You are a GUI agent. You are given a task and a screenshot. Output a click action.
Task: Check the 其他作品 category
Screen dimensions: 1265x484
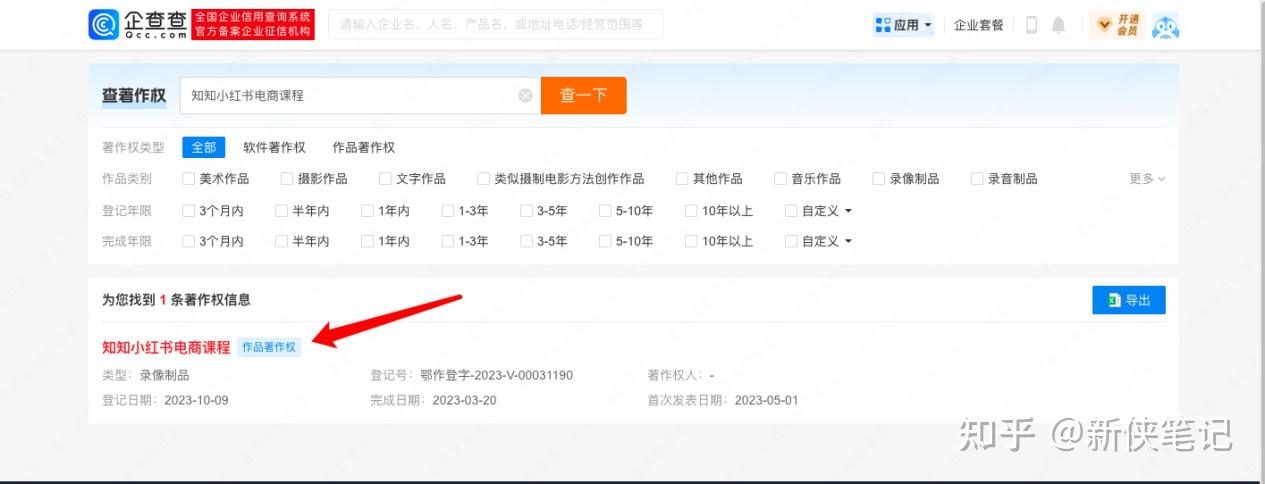682,179
